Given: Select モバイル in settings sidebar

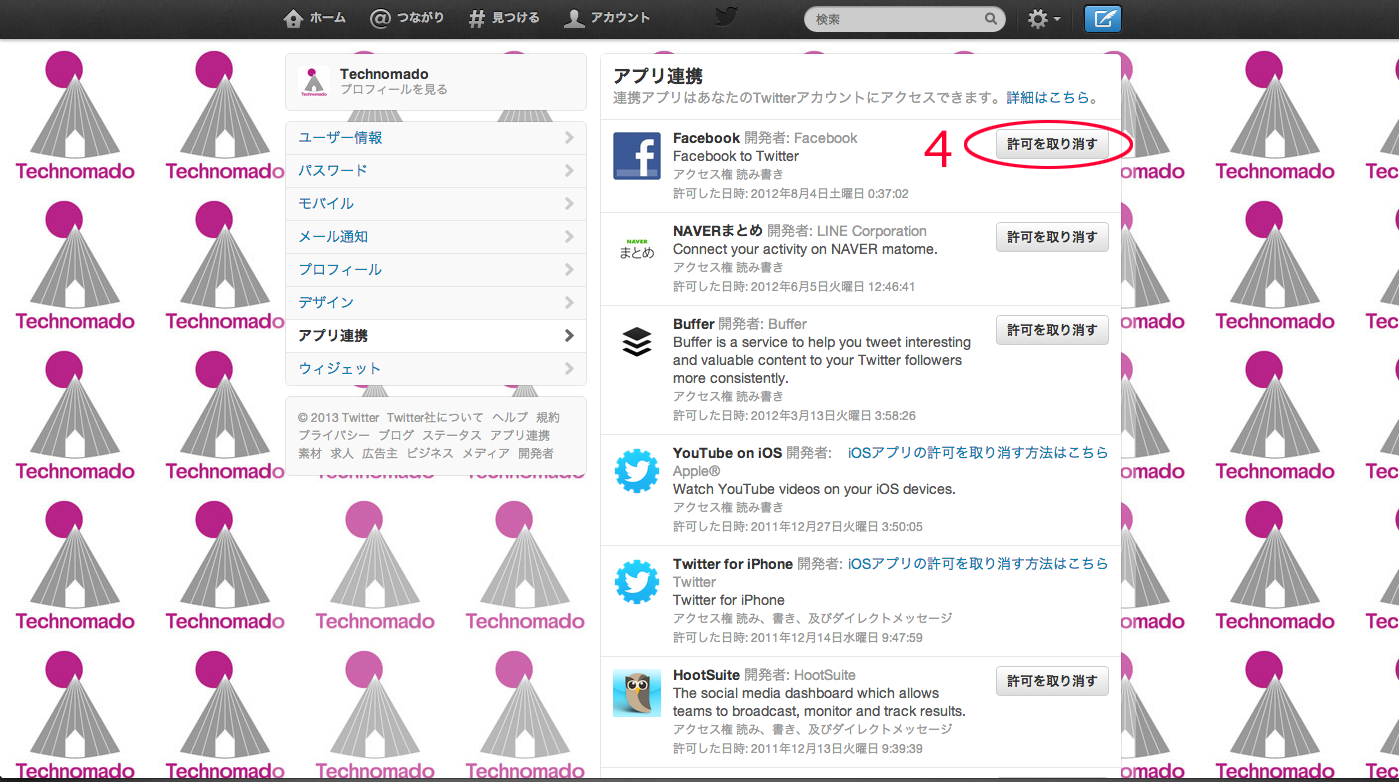Looking at the screenshot, I should click(x=436, y=204).
